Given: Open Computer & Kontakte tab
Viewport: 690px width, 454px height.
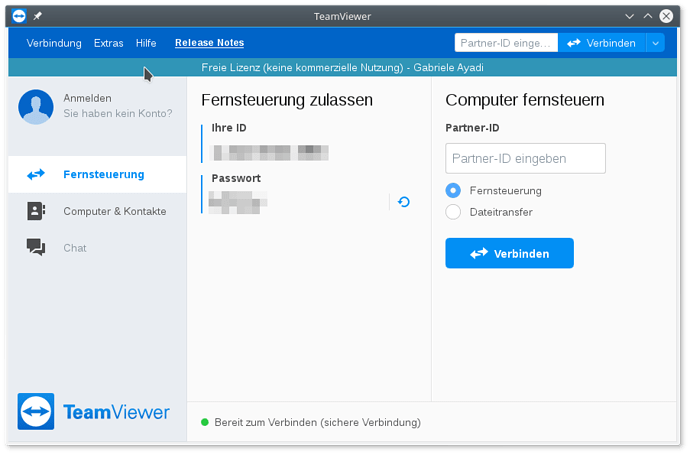Looking at the screenshot, I should tap(97, 212).
